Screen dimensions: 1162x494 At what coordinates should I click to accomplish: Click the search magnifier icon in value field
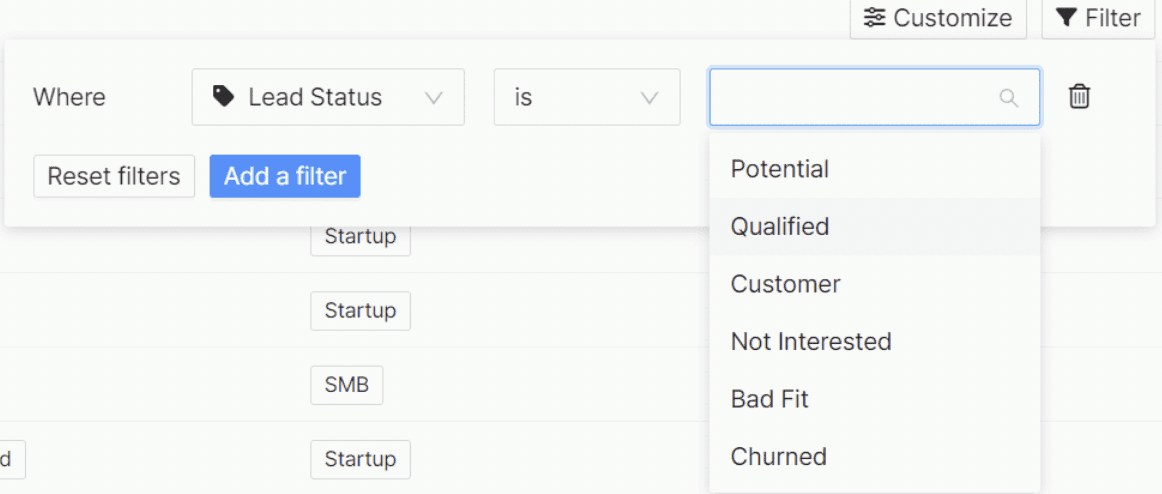coord(1008,98)
